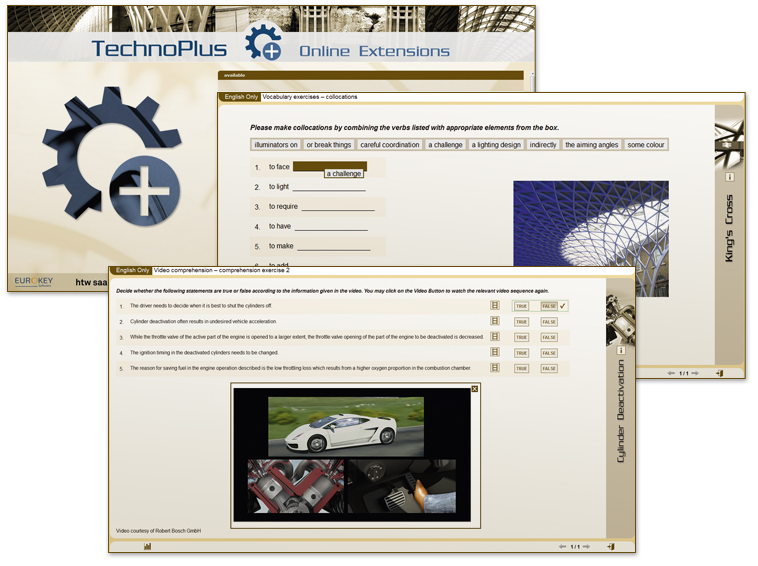Select TRUE for statement 5
The image size is (758, 566).
pos(522,369)
